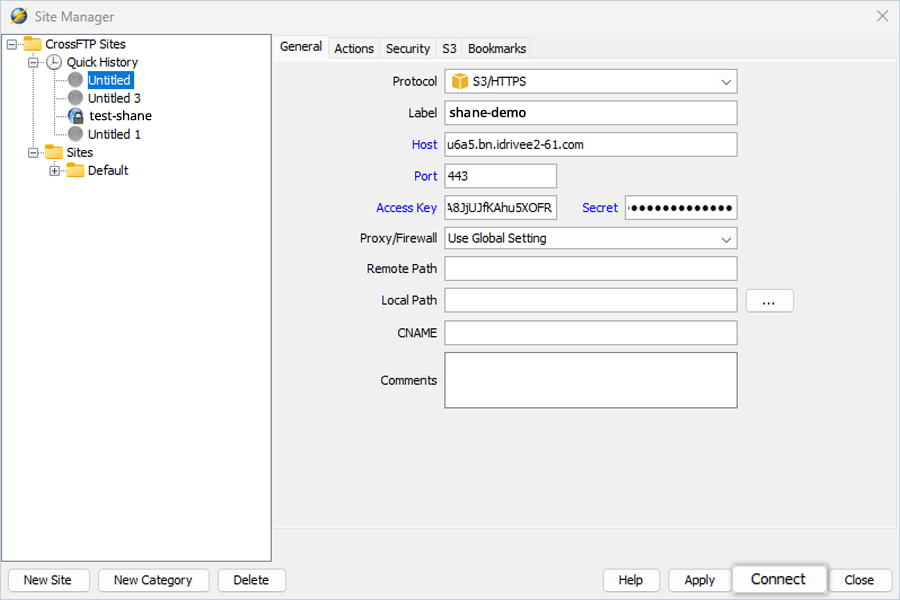Click the S3 box icon in Protocol field
The image size is (900, 600).
(x=460, y=82)
